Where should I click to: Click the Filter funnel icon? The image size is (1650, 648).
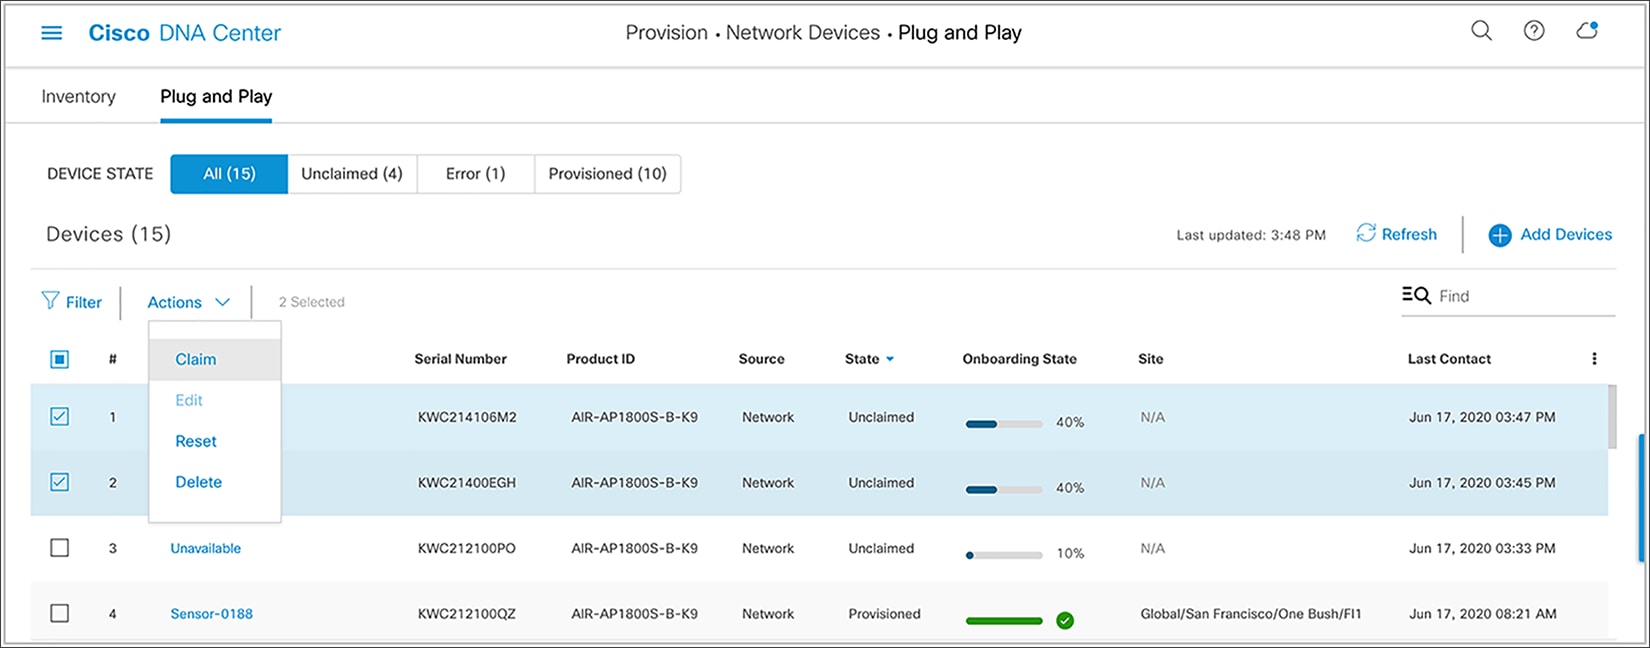tap(50, 301)
